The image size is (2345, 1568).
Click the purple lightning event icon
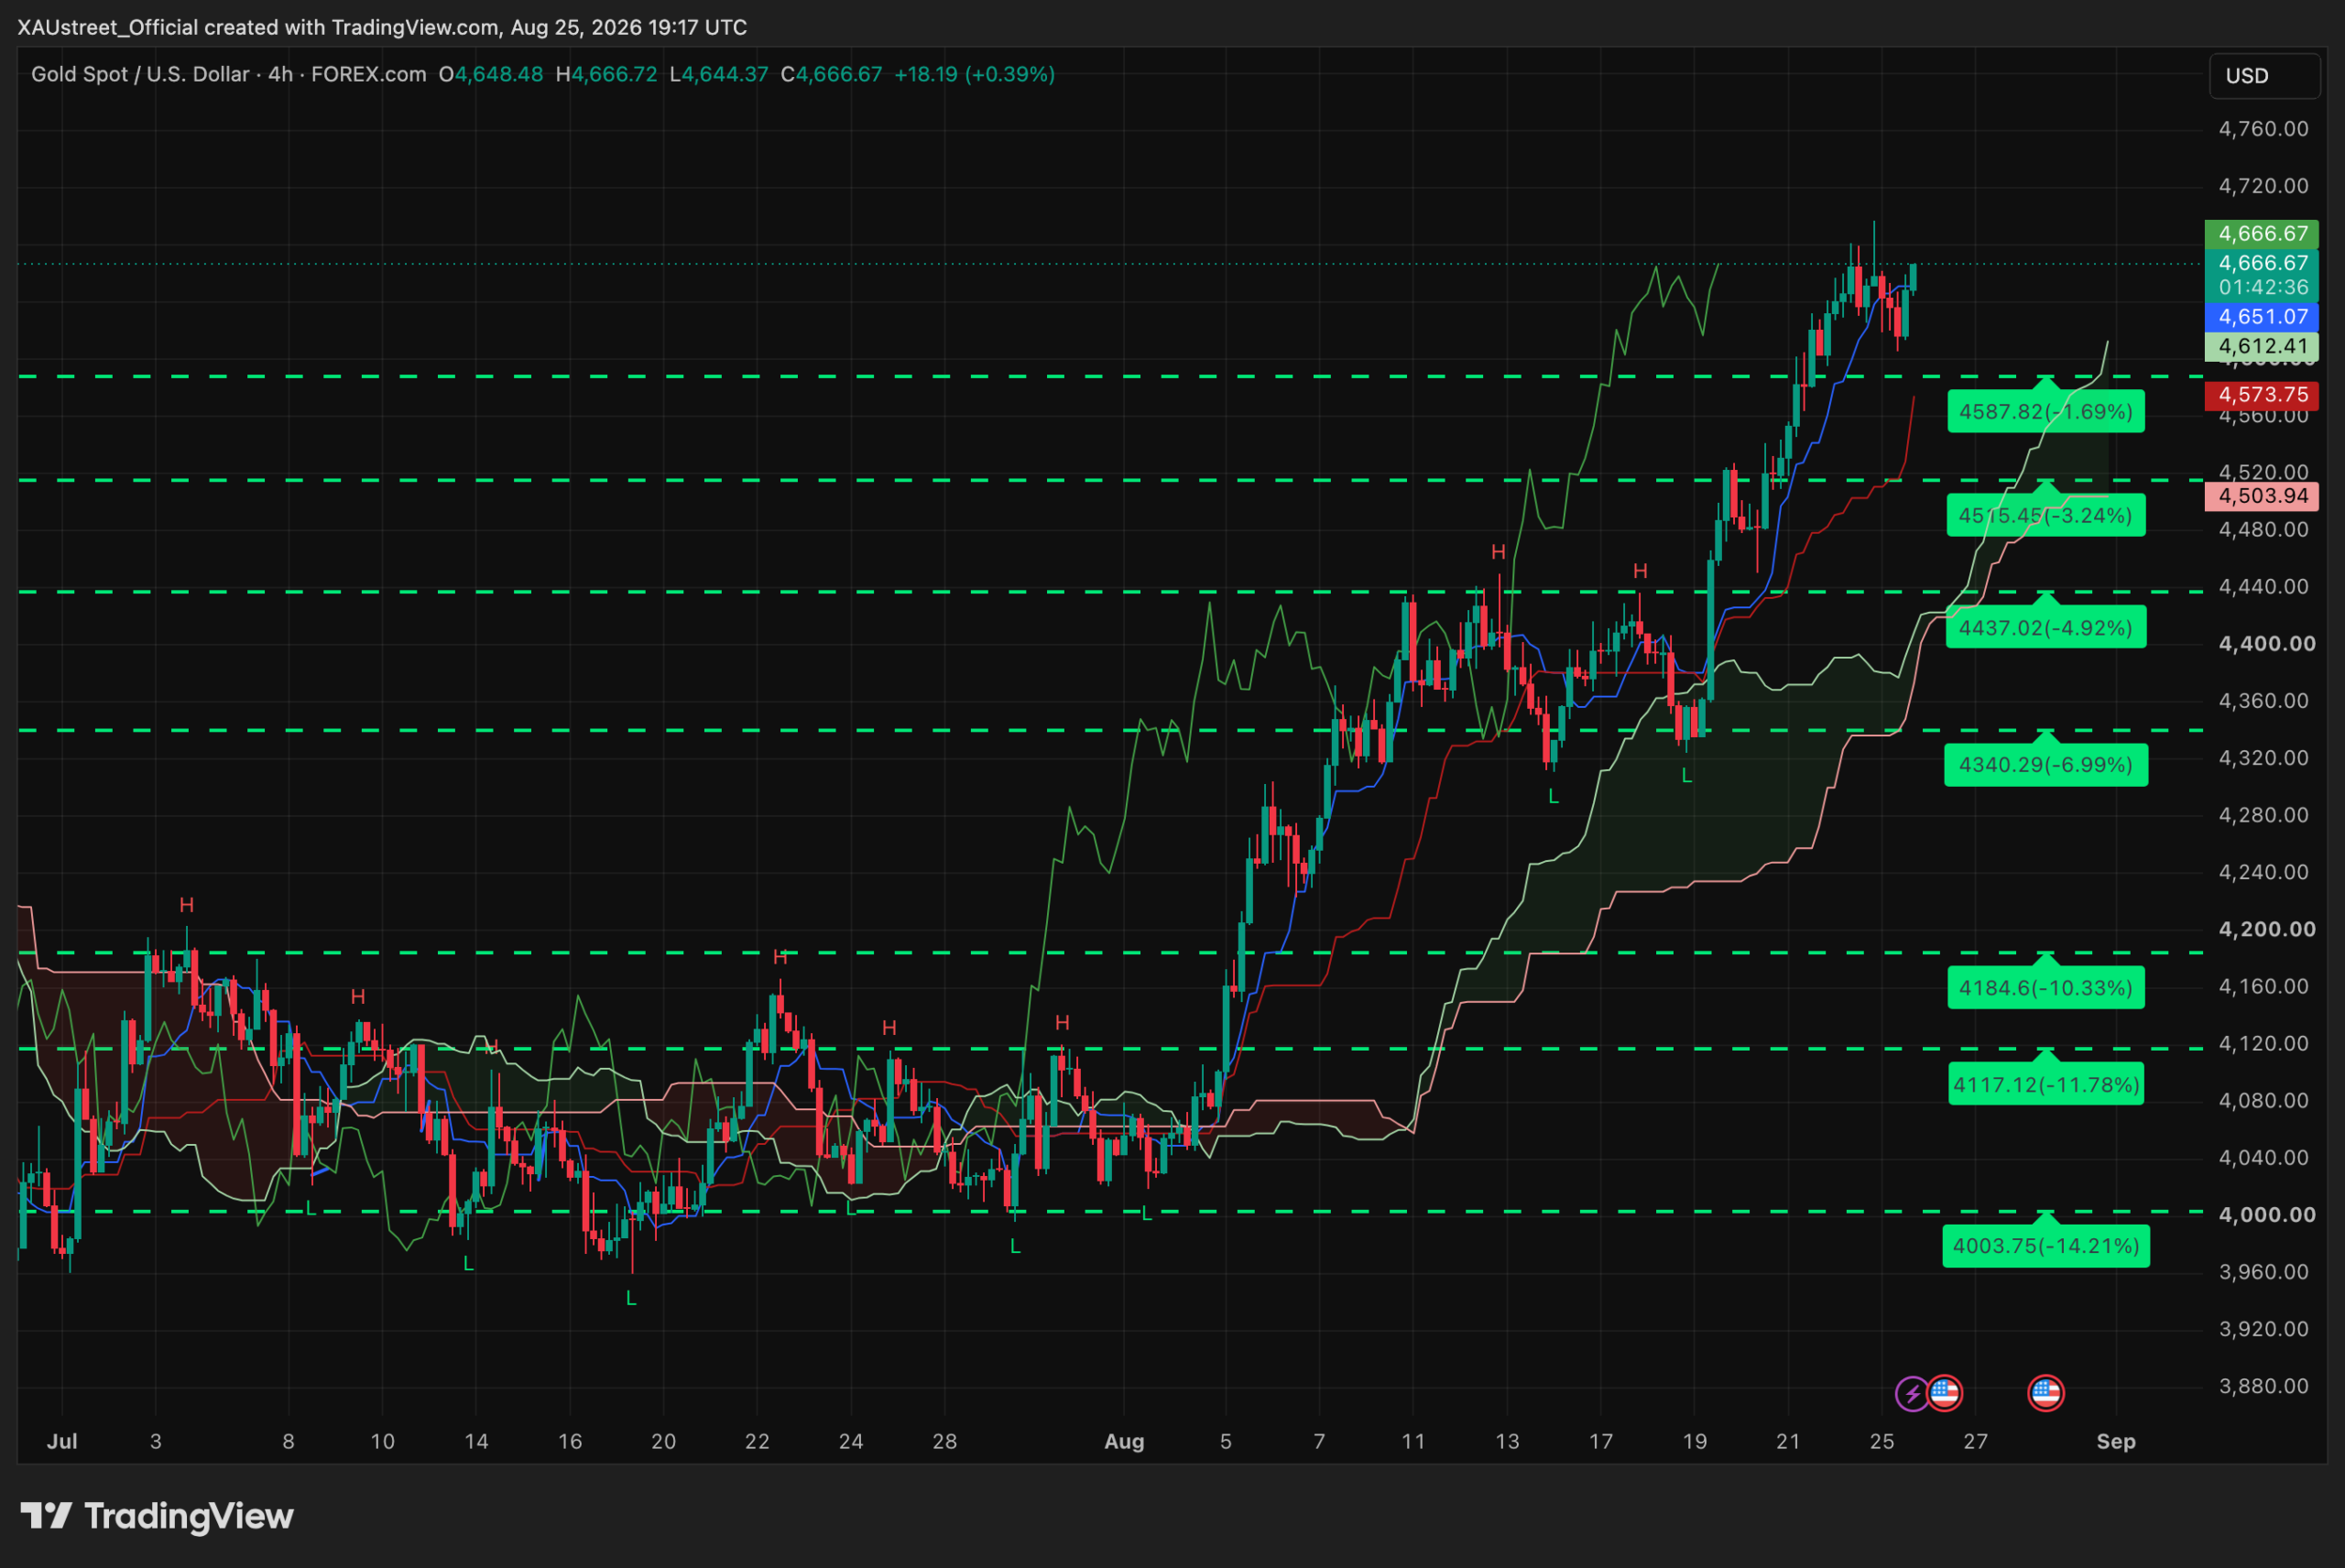point(1912,1393)
